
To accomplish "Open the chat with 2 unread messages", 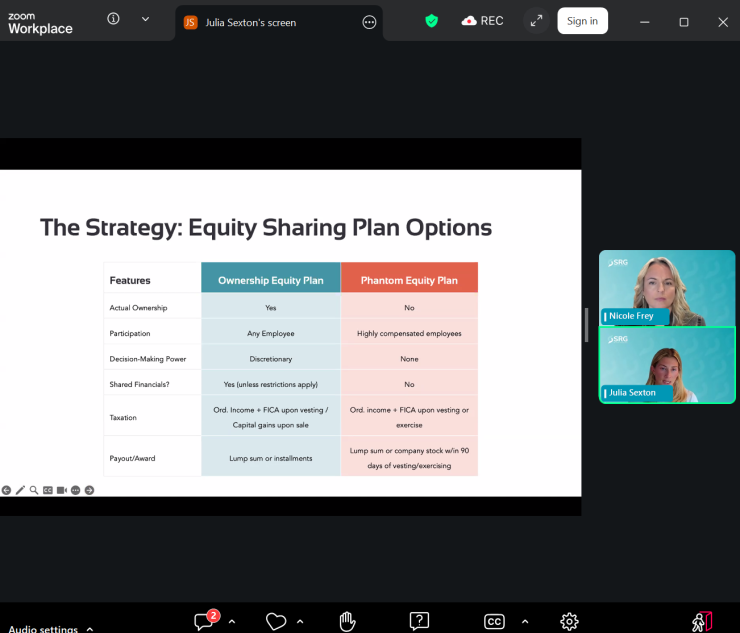I will pos(206,620).
